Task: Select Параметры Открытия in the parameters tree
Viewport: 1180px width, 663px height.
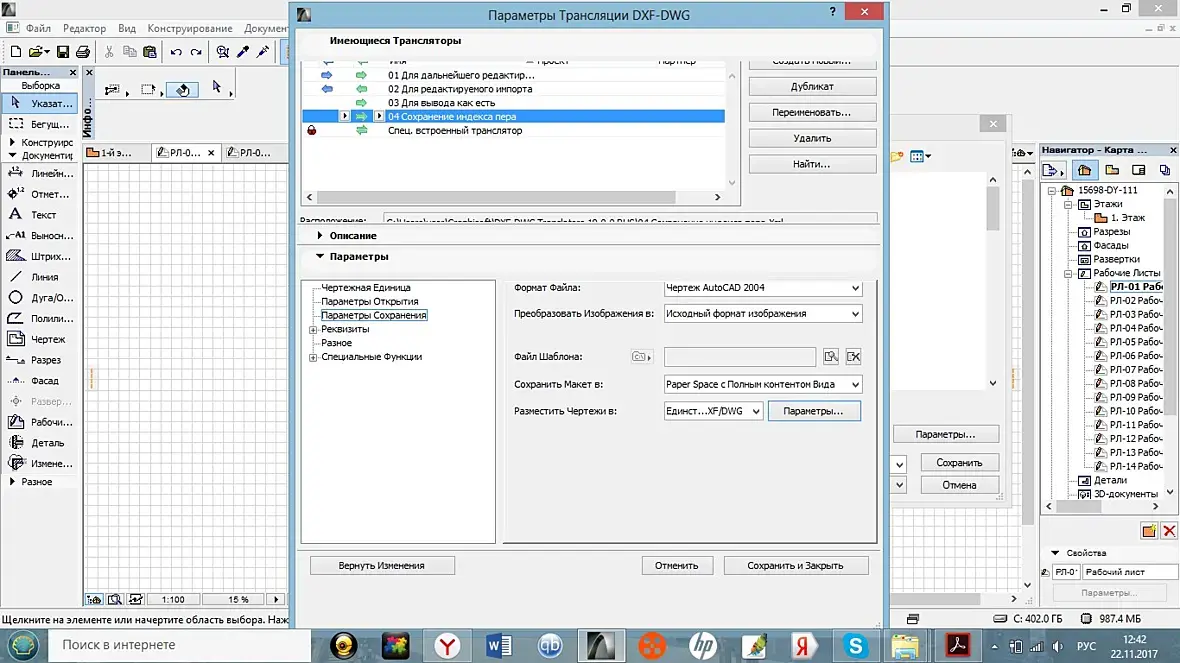Action: pyautogui.click(x=370, y=301)
